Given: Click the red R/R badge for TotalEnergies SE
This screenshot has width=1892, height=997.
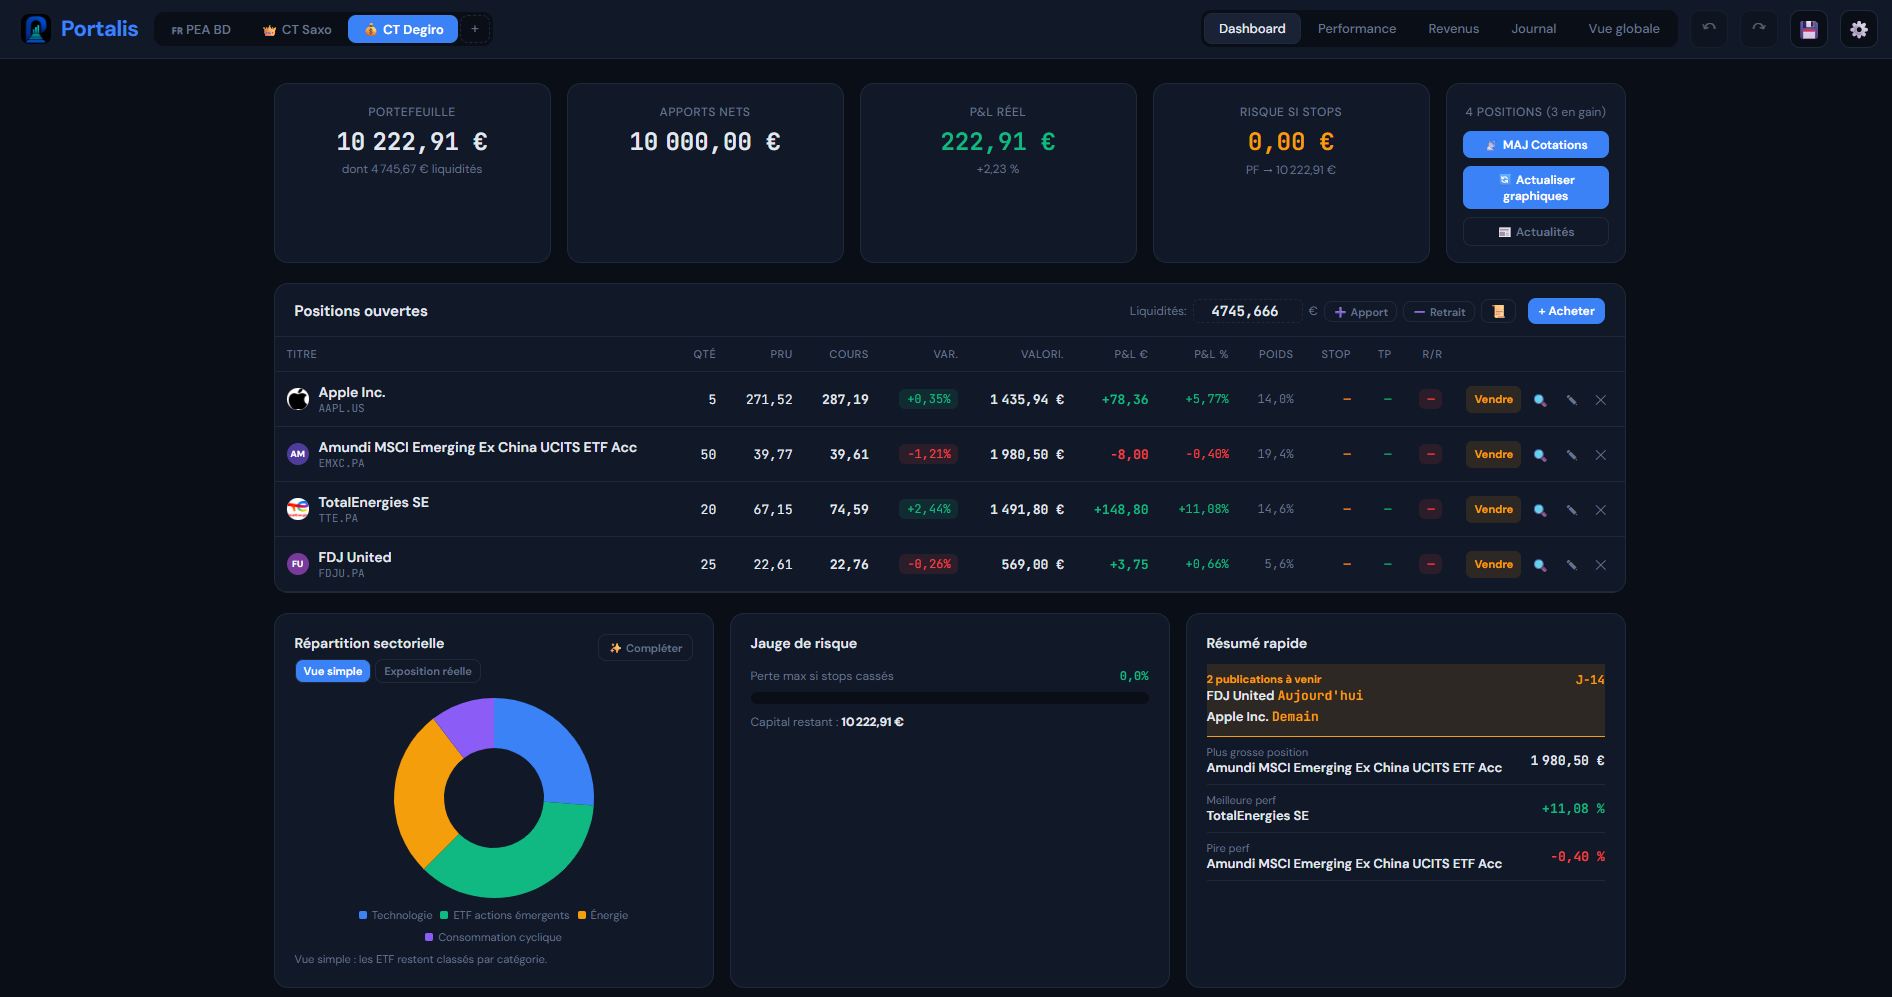Looking at the screenshot, I should [1431, 509].
